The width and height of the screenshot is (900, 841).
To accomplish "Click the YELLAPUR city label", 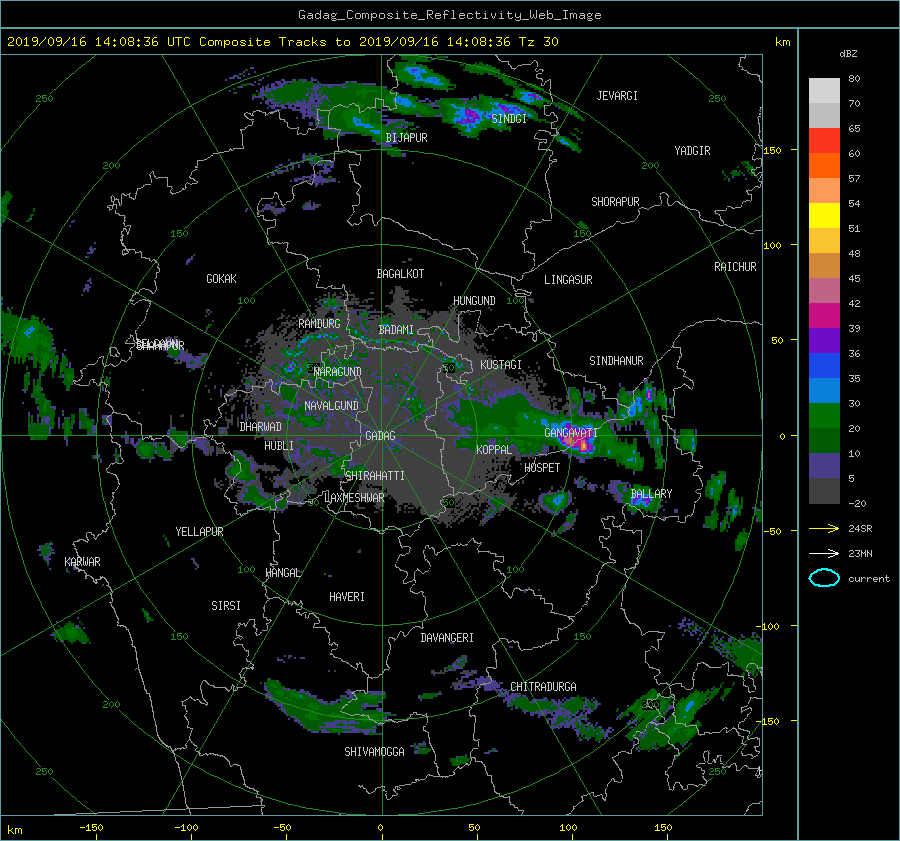I will pyautogui.click(x=199, y=532).
